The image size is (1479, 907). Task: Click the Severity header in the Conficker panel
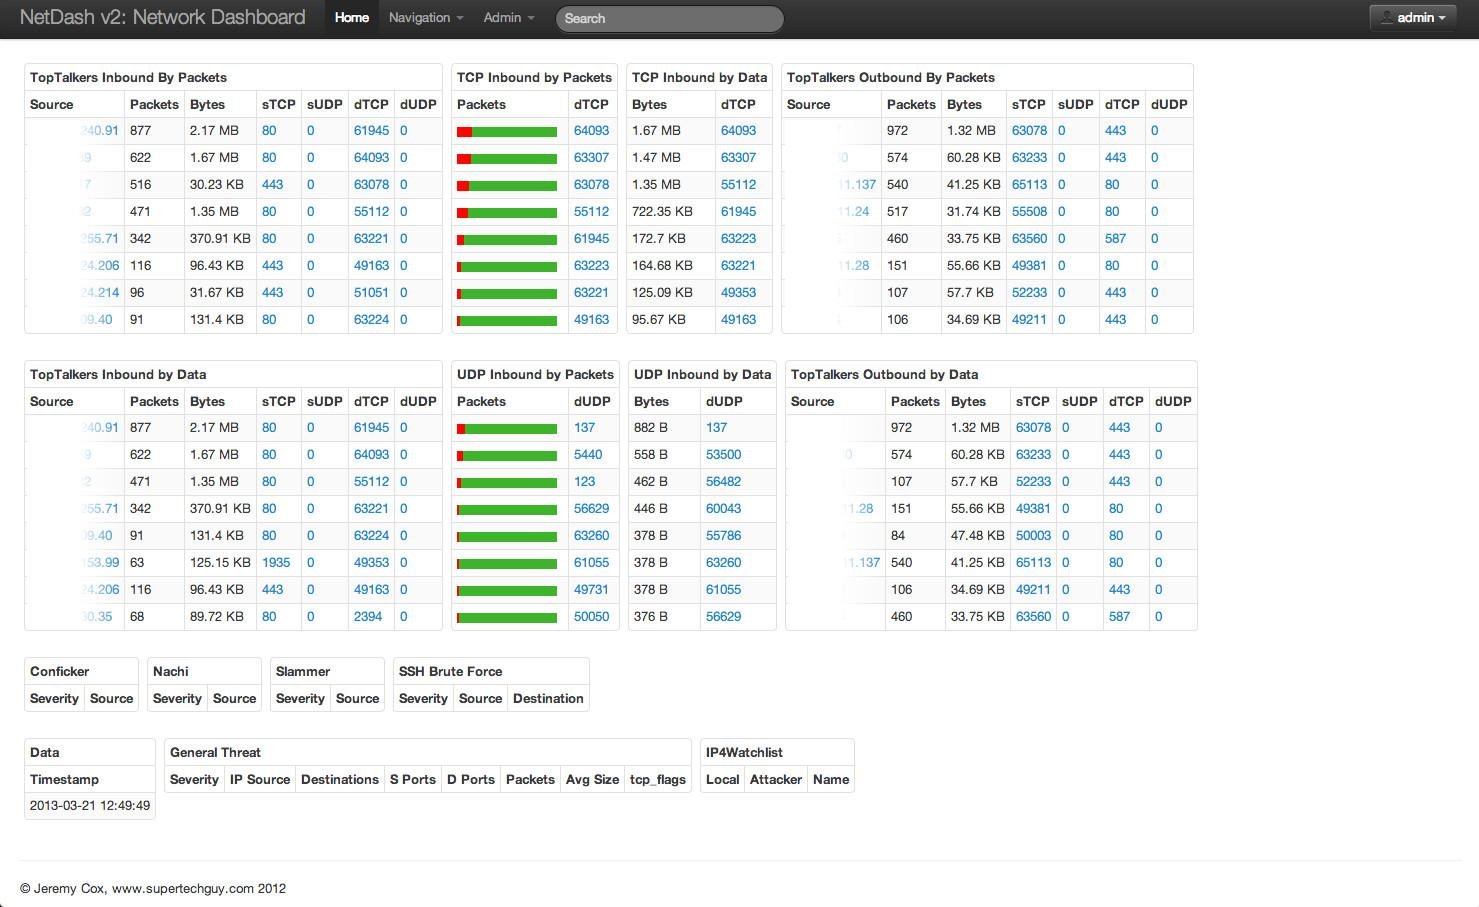pos(53,698)
